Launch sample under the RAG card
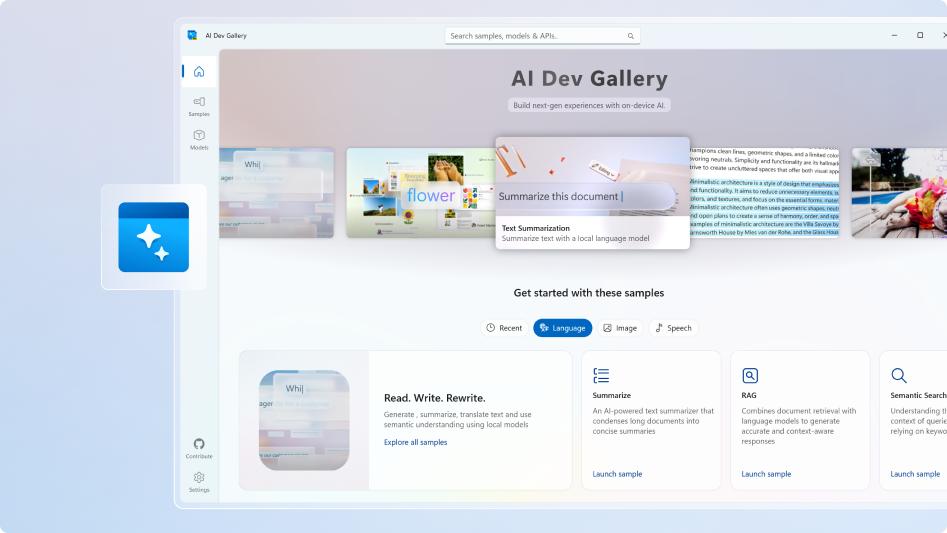947x533 pixels. (x=766, y=474)
